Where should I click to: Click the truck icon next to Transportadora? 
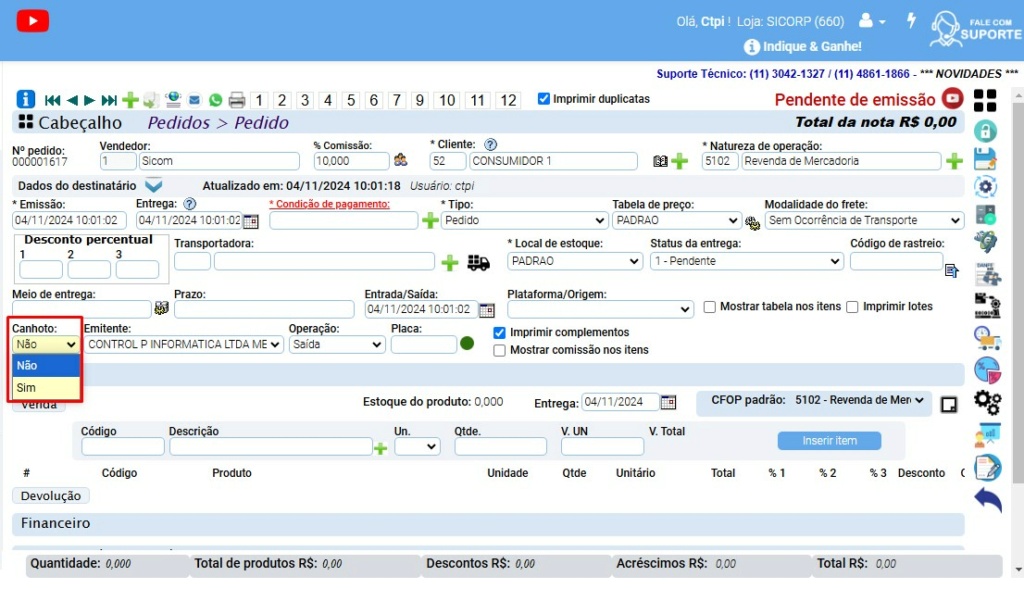(x=479, y=263)
